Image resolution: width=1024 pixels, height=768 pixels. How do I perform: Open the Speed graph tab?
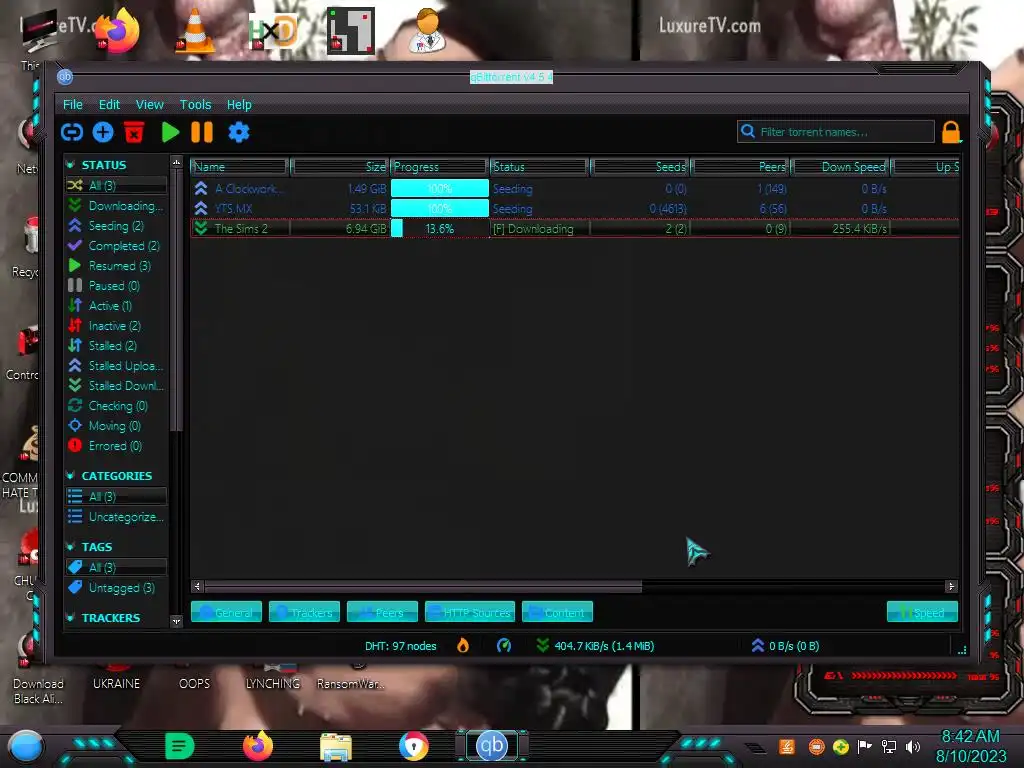point(922,613)
